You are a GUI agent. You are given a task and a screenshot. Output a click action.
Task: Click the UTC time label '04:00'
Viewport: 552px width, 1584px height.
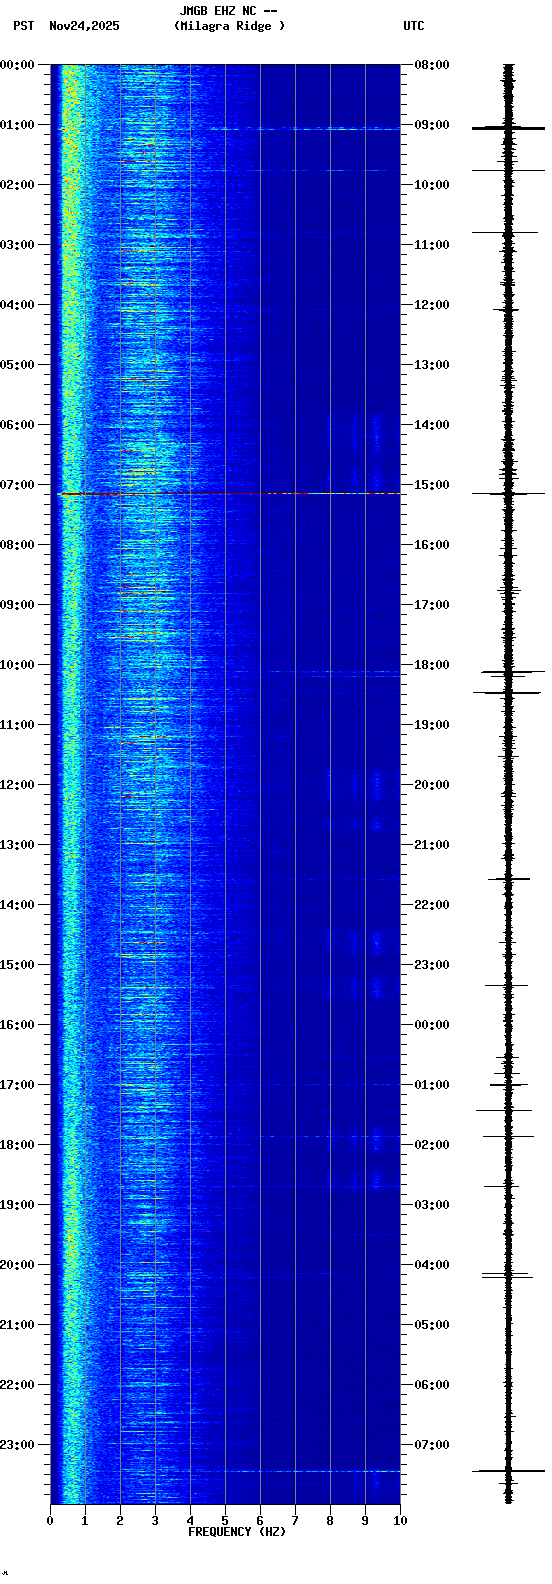[x=432, y=1265]
